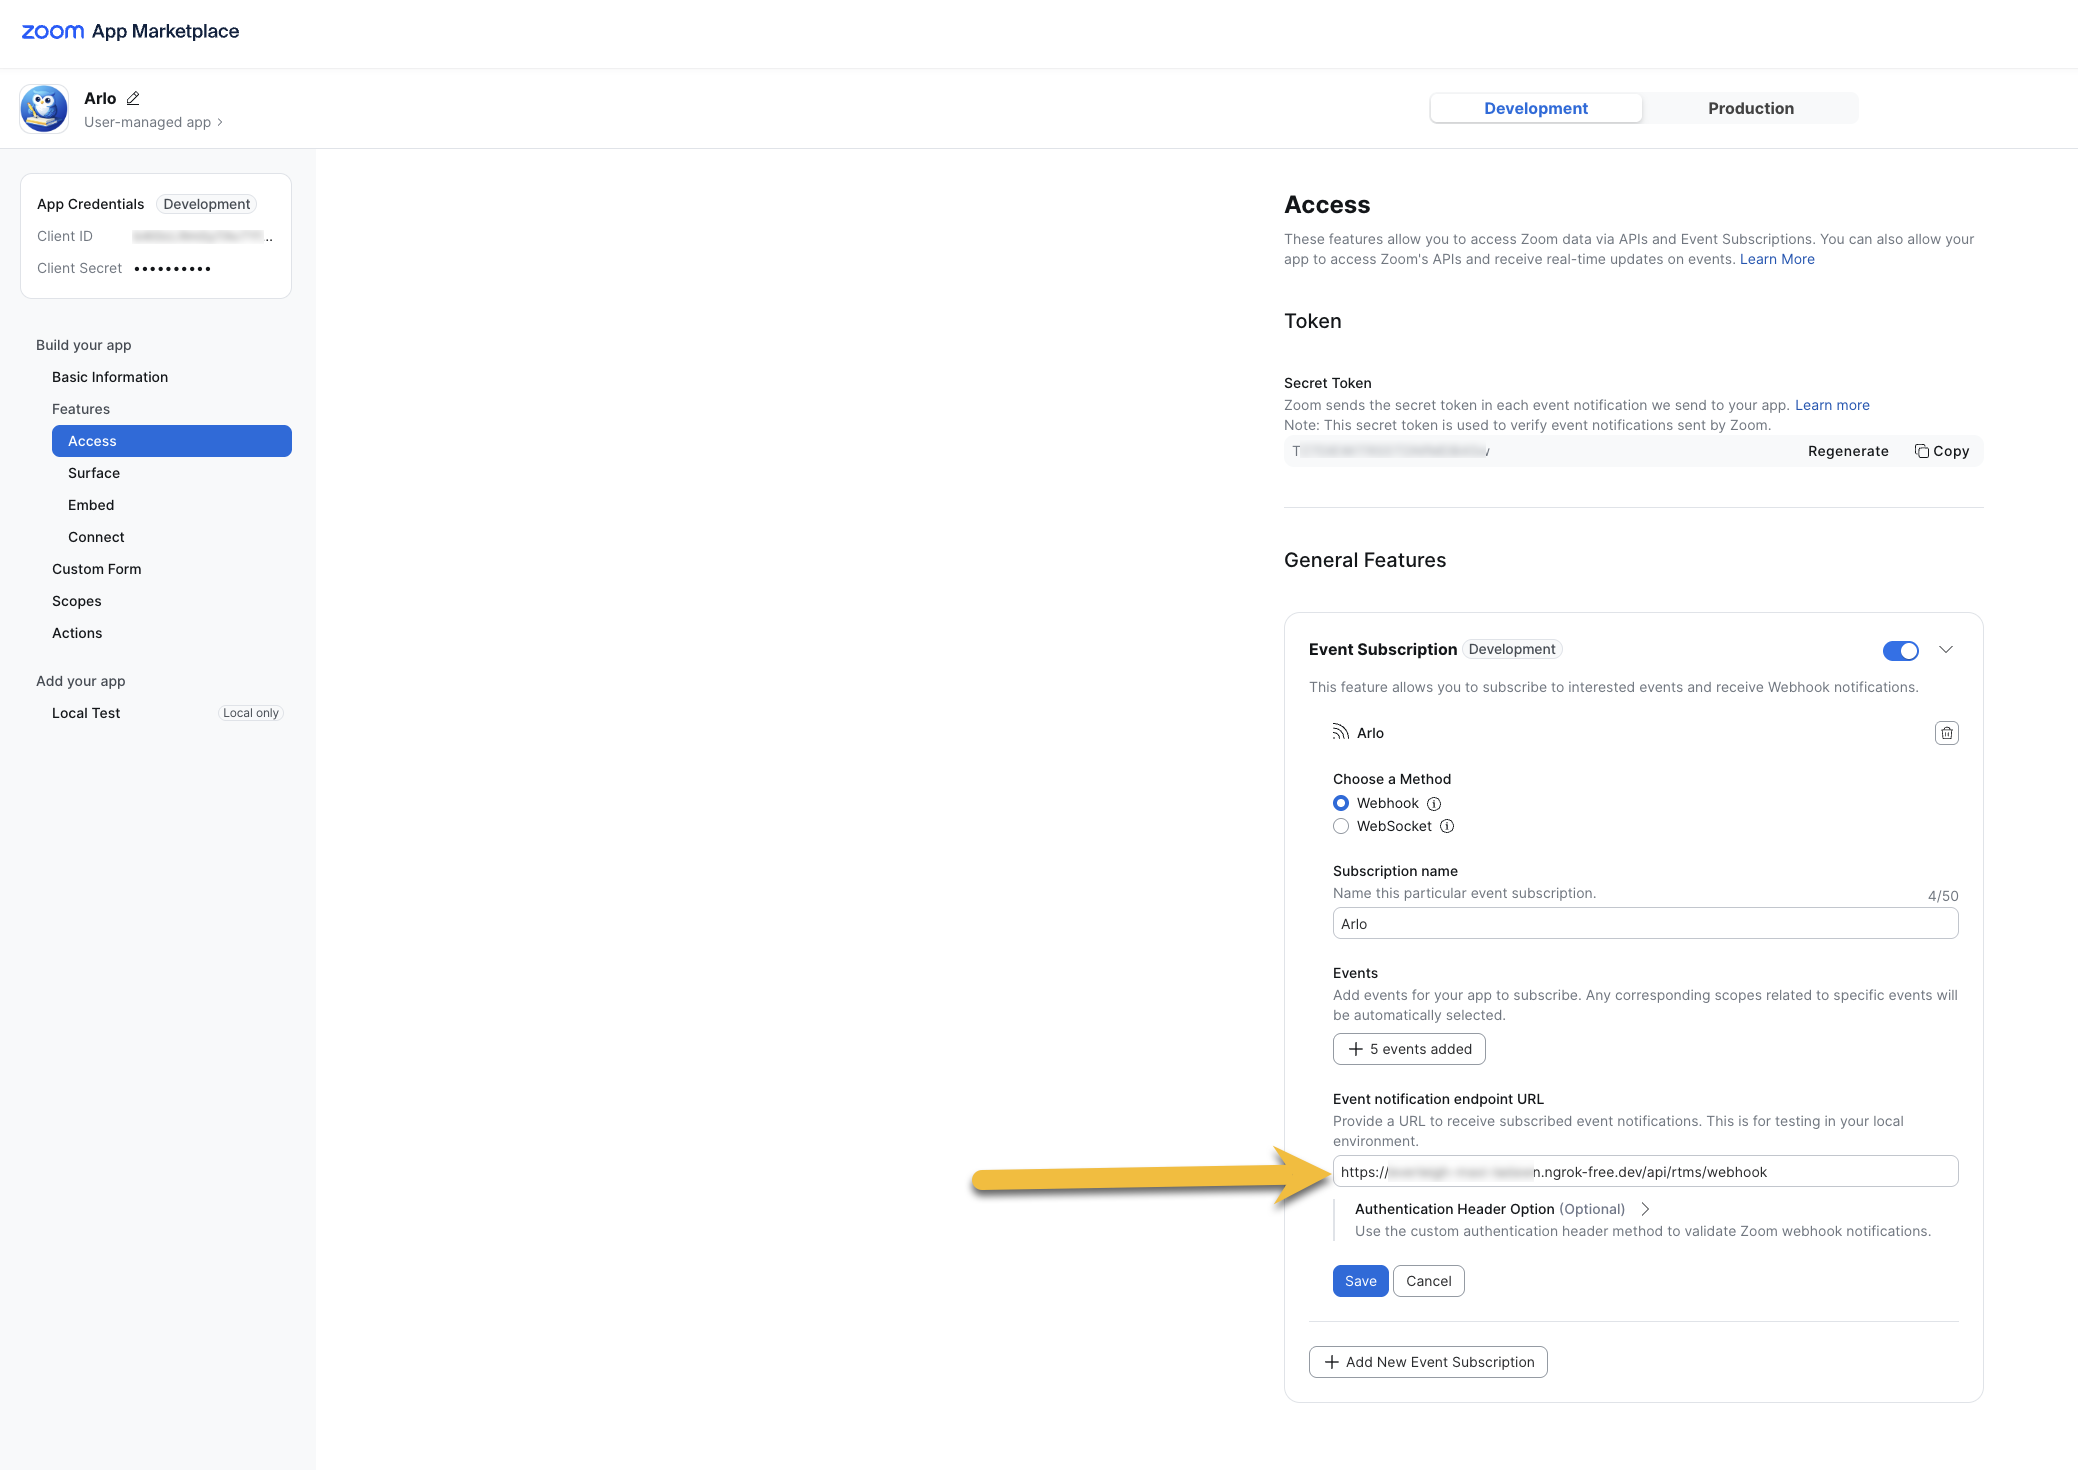Click the Zoom App Marketplace logo
This screenshot has height=1470, width=2078.
(130, 31)
